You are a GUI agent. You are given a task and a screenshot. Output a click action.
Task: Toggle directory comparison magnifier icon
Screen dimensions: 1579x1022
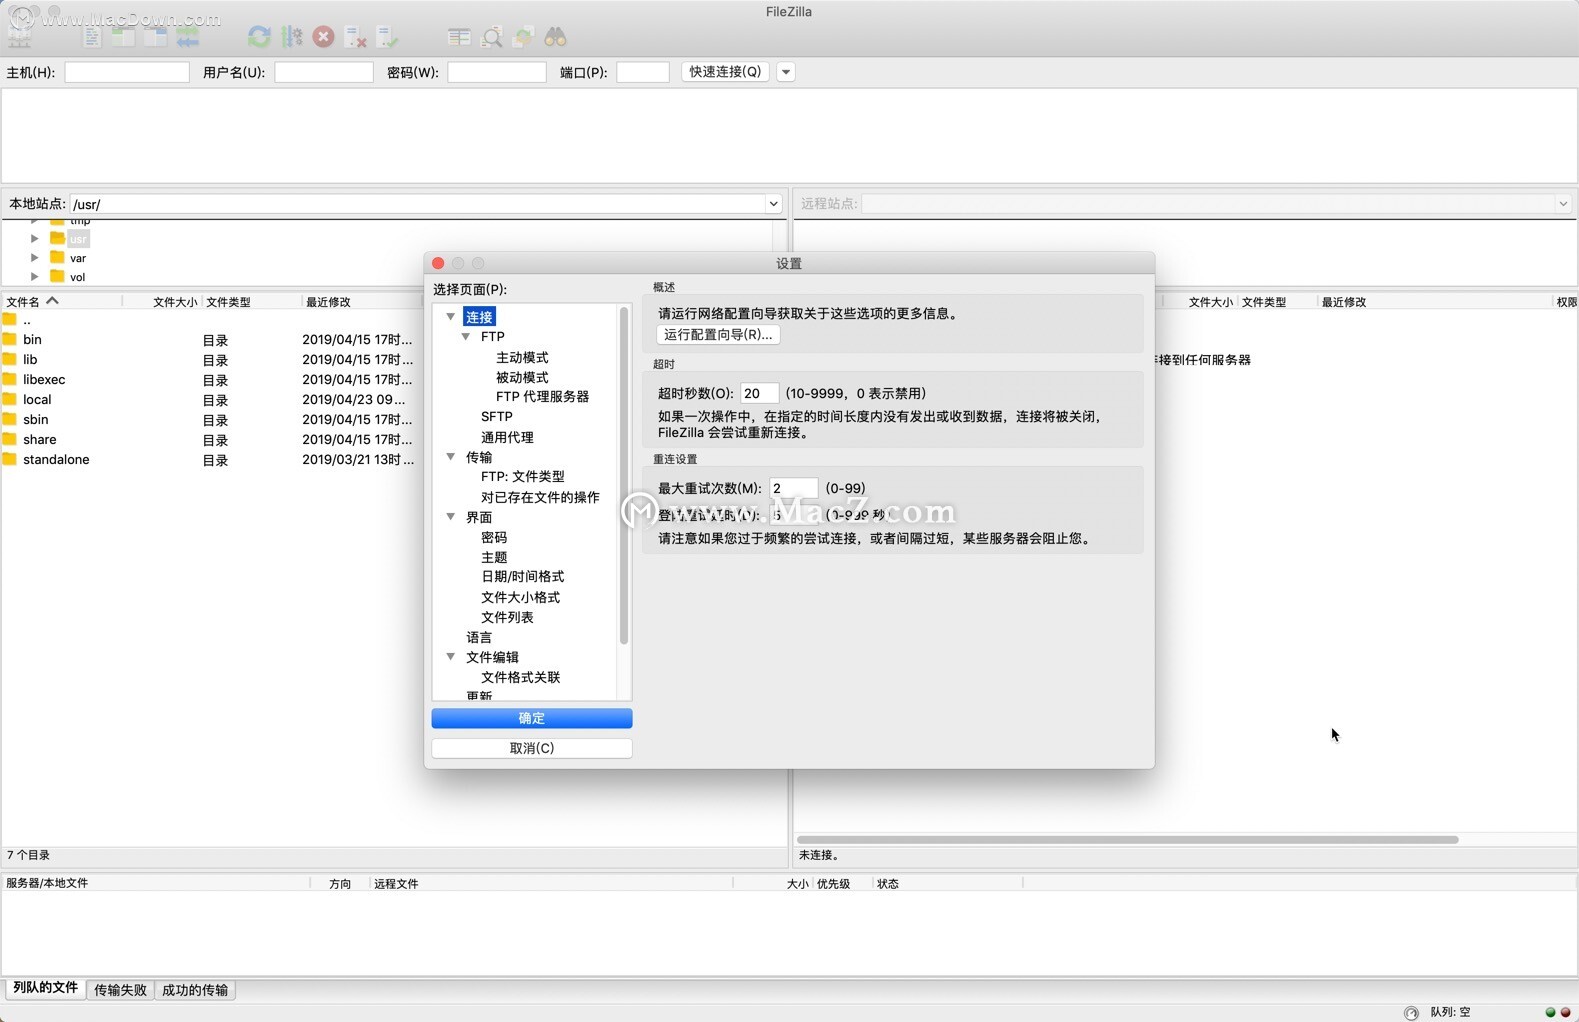coord(491,37)
